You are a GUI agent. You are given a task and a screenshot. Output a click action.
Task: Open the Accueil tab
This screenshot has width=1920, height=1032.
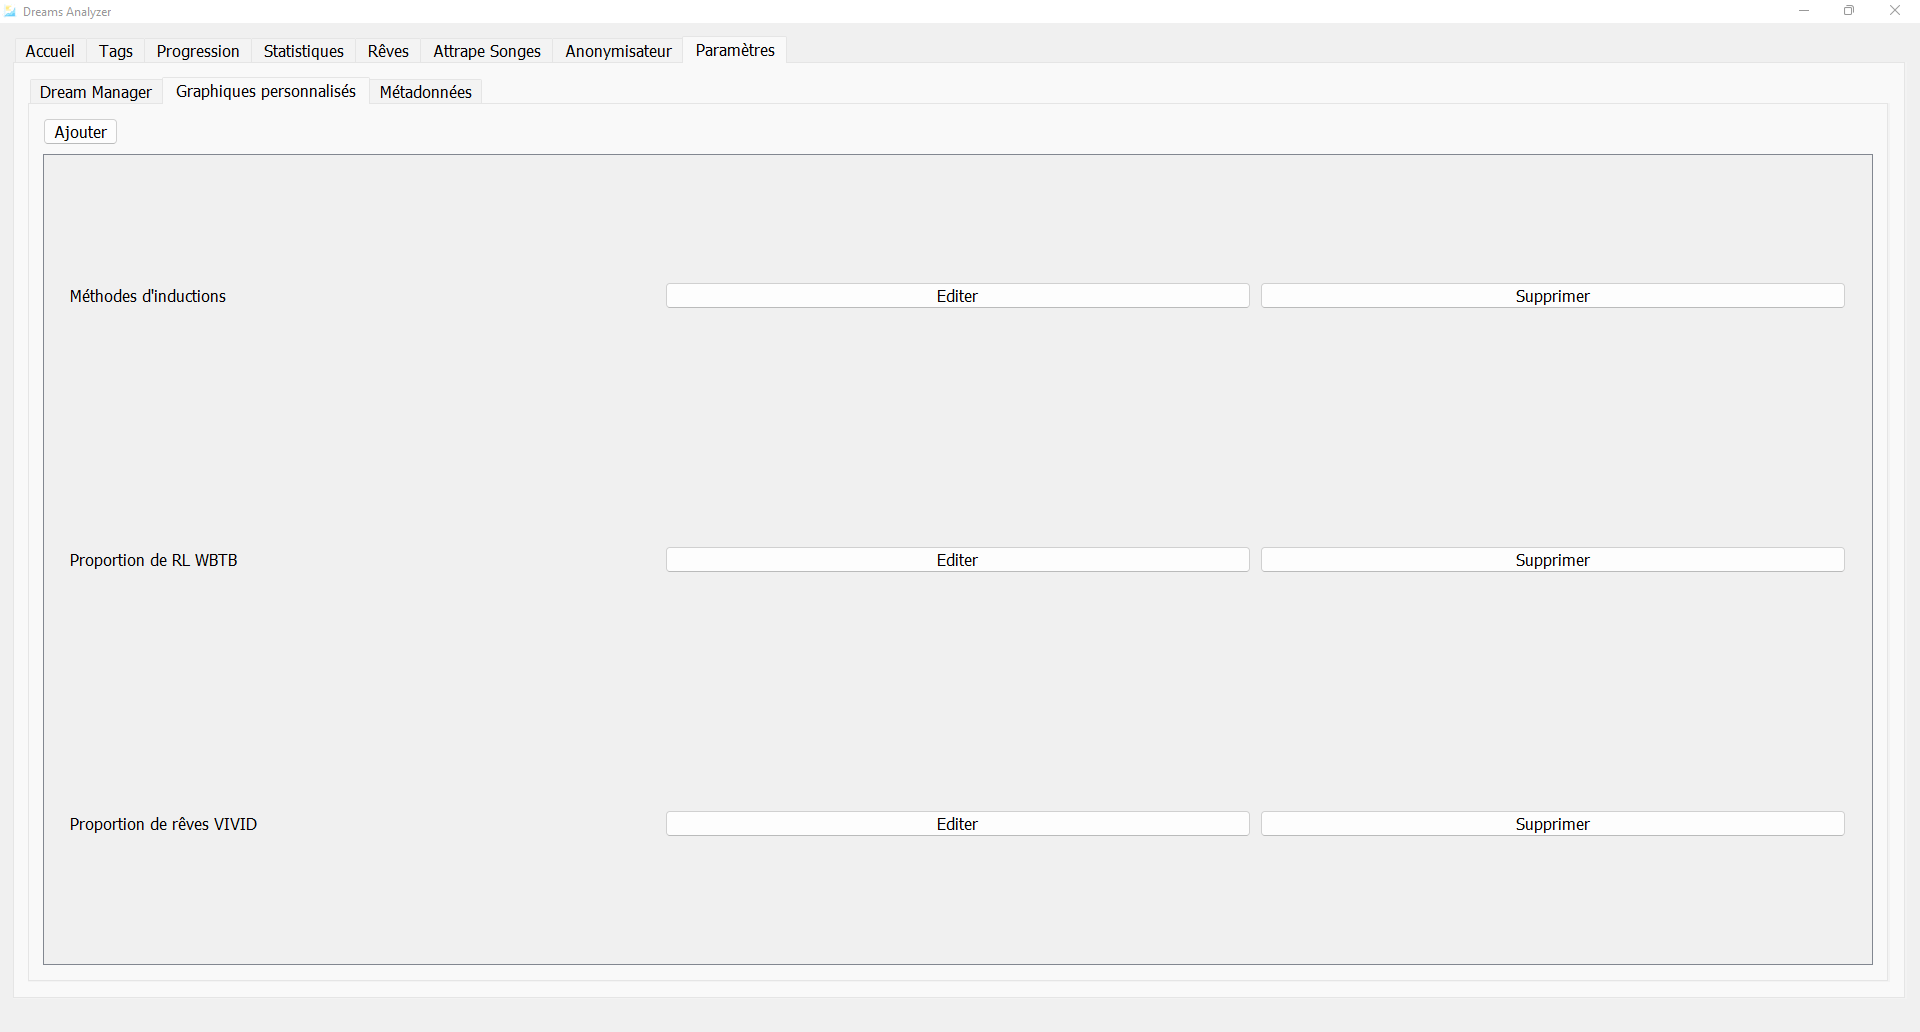(x=50, y=51)
